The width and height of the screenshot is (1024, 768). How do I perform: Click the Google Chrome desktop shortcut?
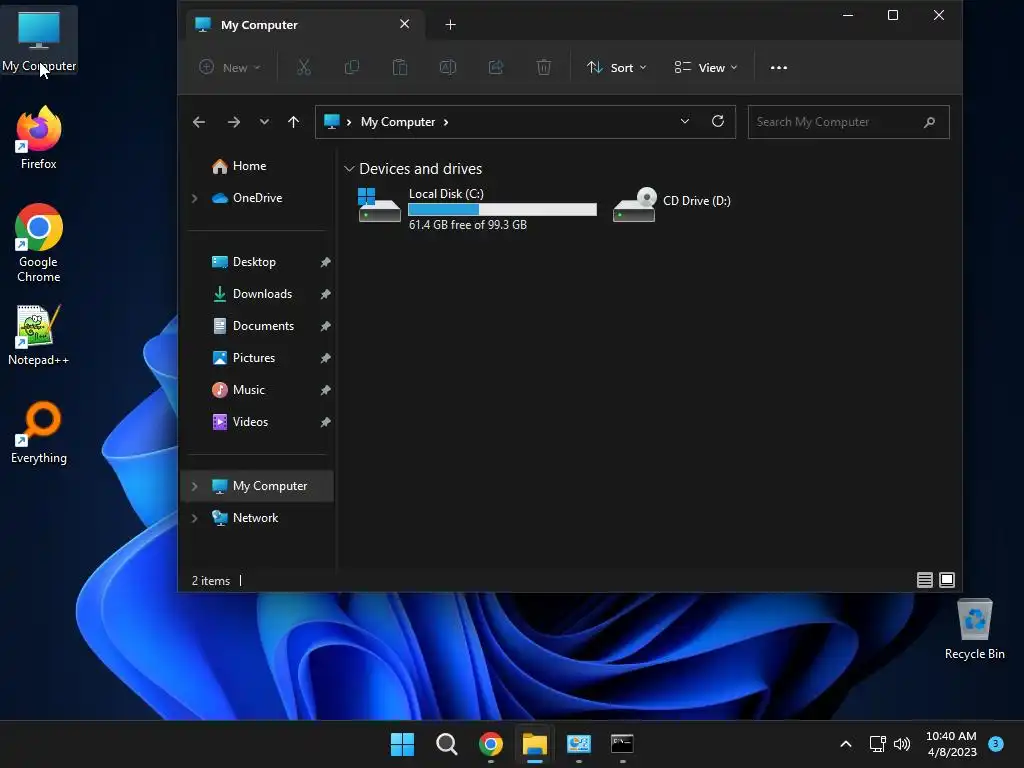(x=39, y=243)
